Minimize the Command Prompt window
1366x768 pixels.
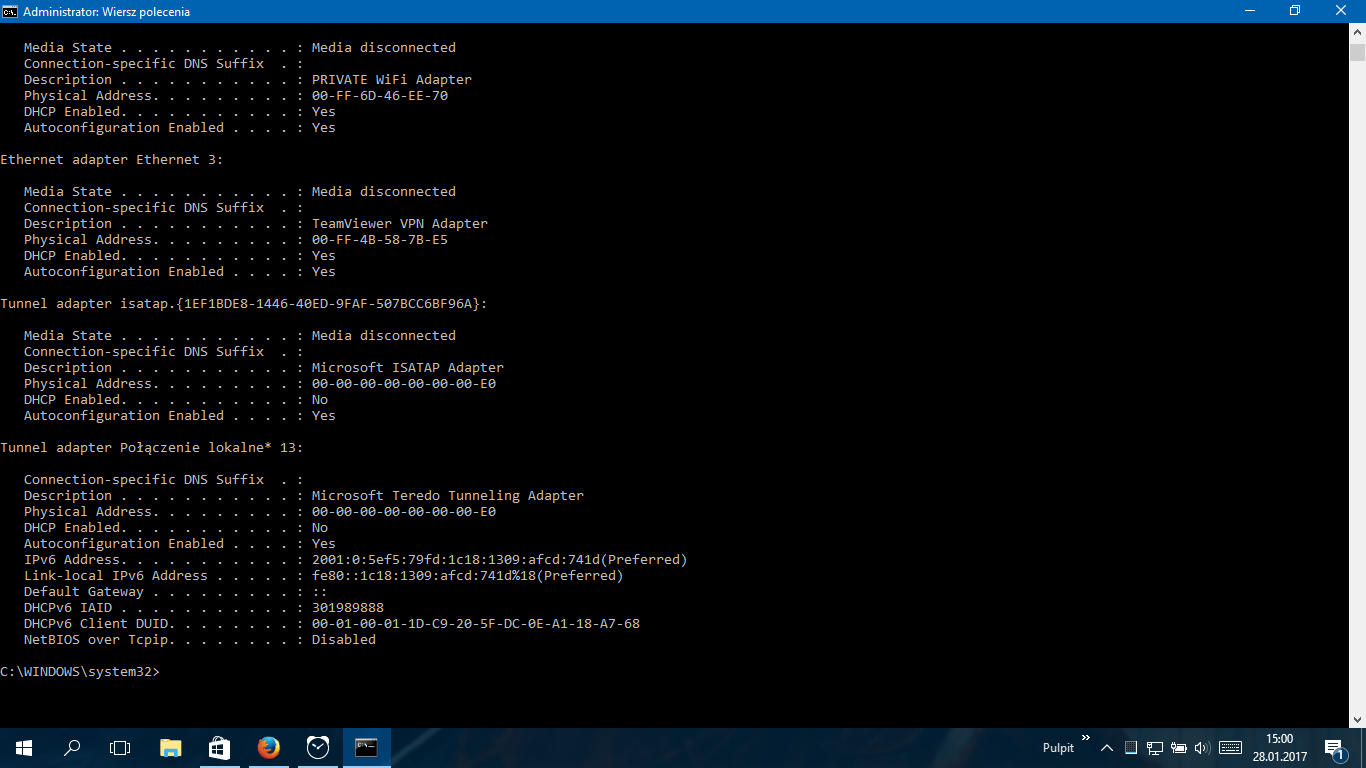[x=1249, y=11]
